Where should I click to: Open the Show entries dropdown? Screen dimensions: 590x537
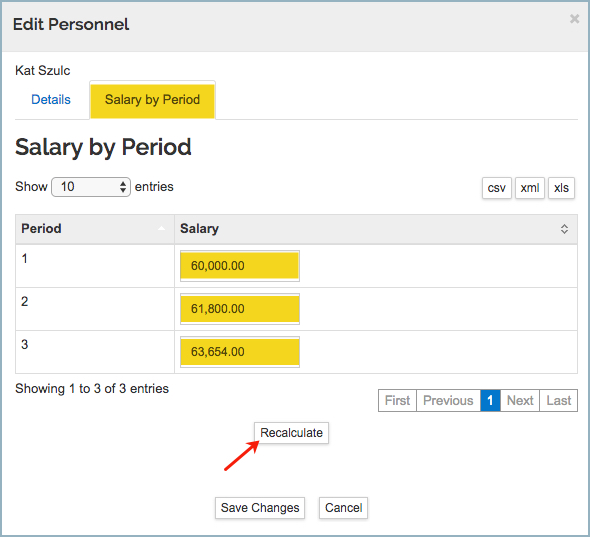pos(91,187)
